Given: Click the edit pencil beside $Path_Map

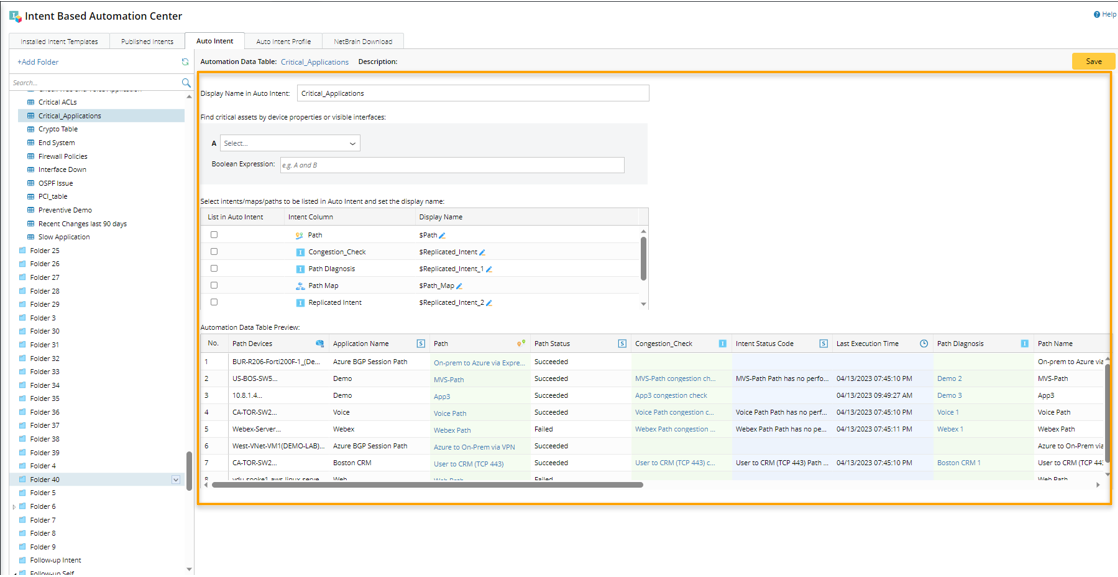Looking at the screenshot, I should coord(459,286).
